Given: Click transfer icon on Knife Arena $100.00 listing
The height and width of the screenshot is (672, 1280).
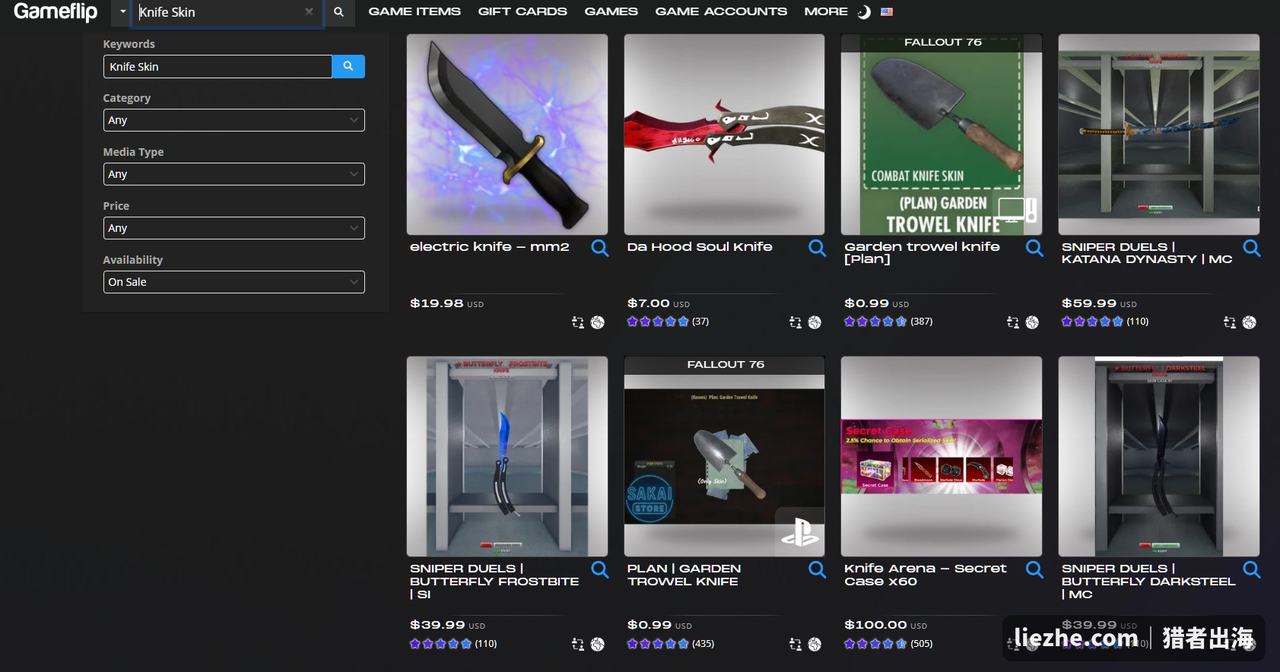Looking at the screenshot, I should pyautogui.click(x=1012, y=644).
